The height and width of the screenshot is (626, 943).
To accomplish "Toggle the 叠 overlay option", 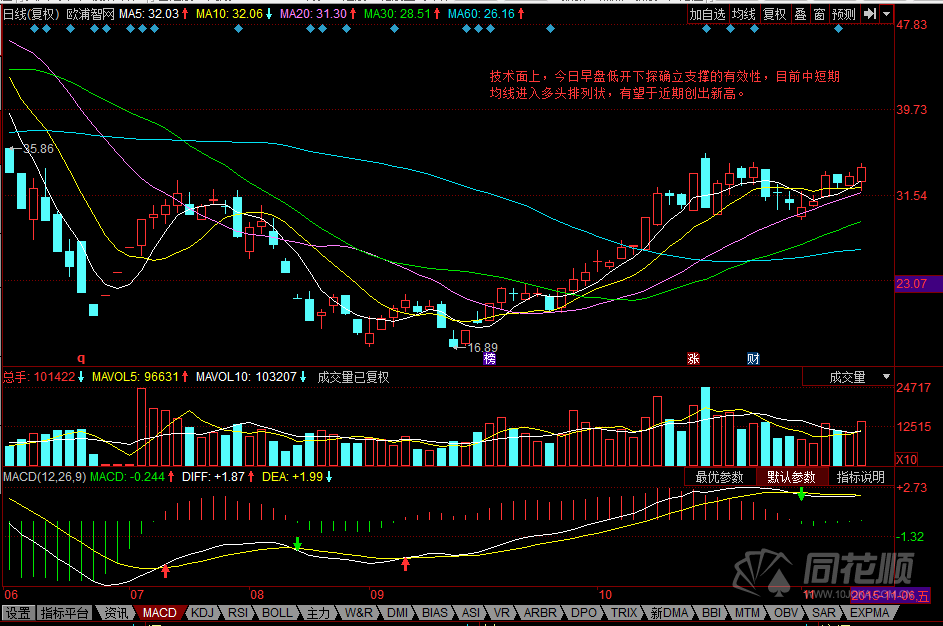I will pos(800,14).
